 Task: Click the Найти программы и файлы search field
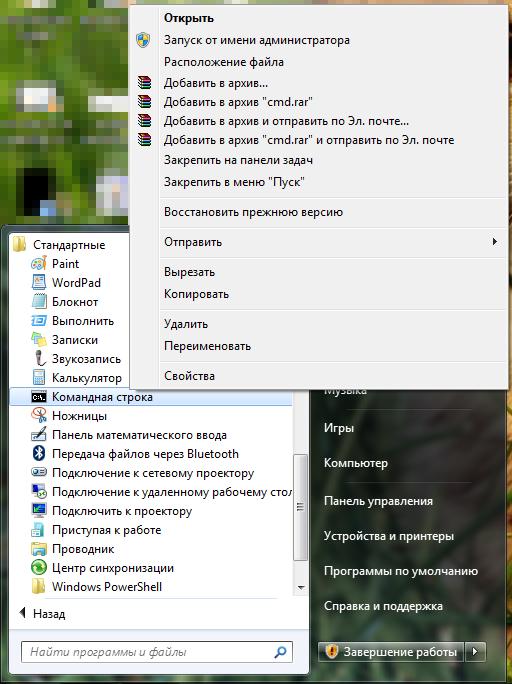click(x=157, y=652)
